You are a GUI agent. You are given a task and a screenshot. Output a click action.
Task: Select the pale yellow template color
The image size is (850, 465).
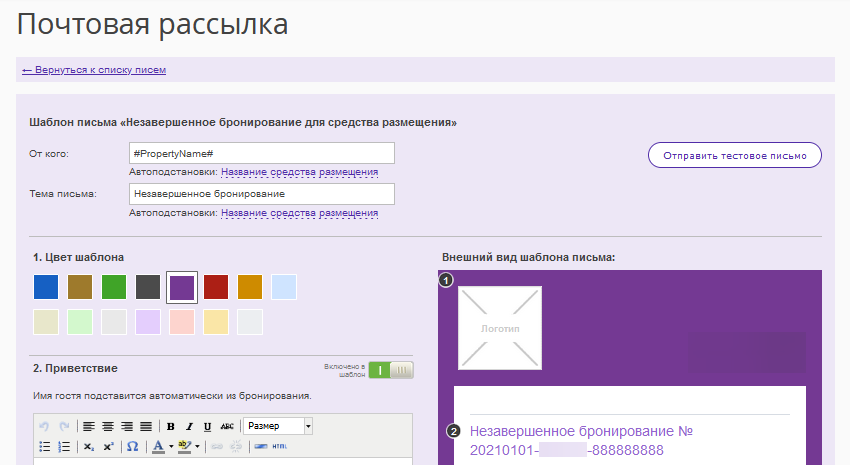[x=216, y=322]
